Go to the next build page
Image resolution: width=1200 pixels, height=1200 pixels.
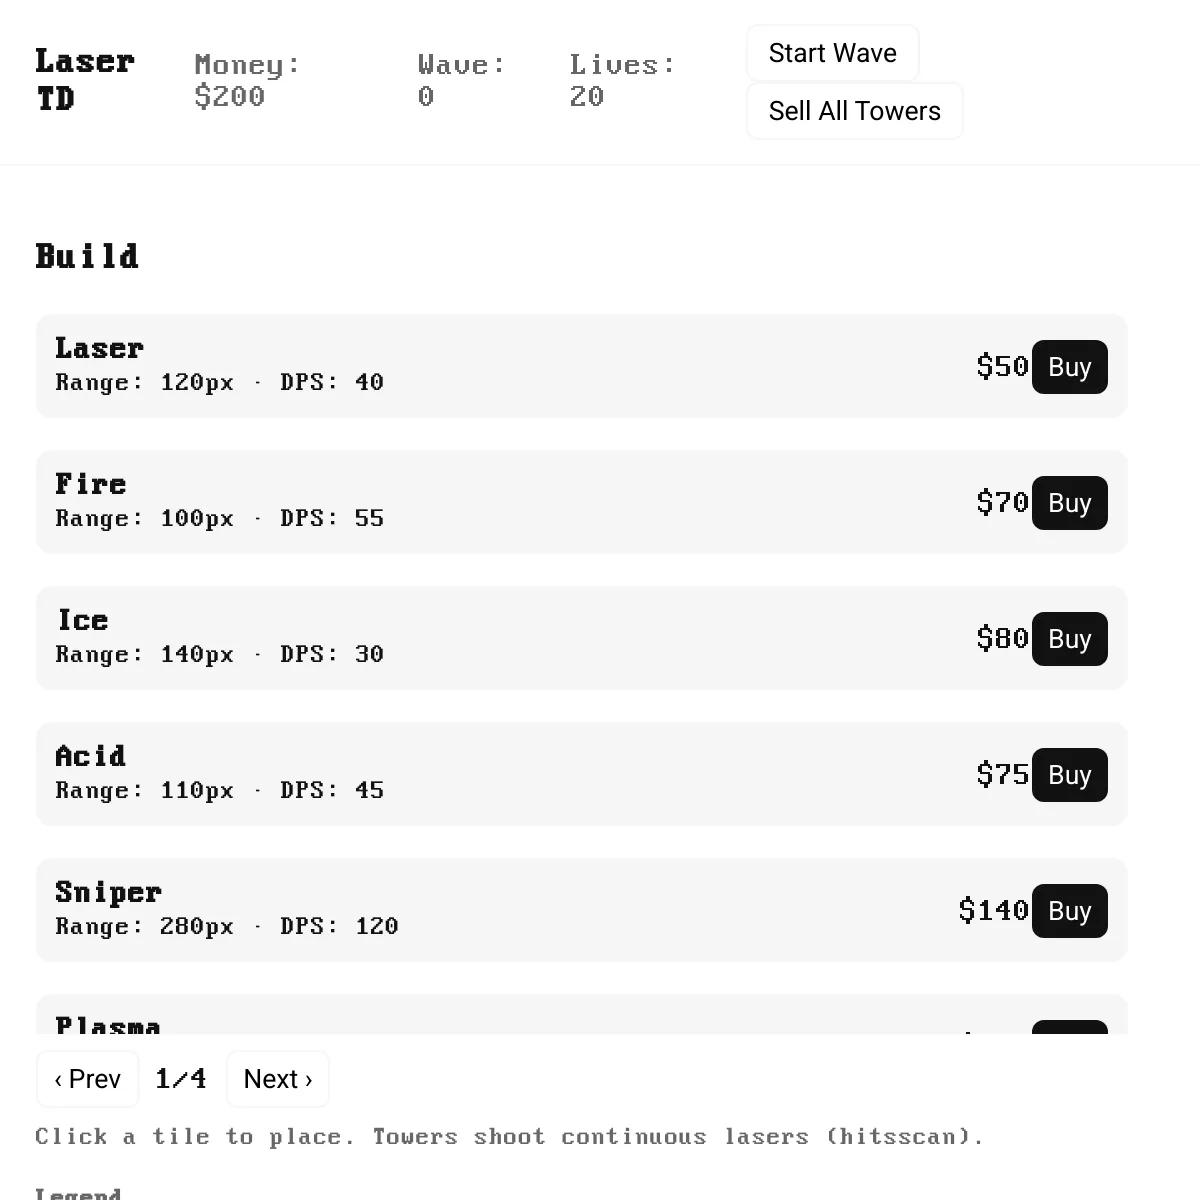278,1079
